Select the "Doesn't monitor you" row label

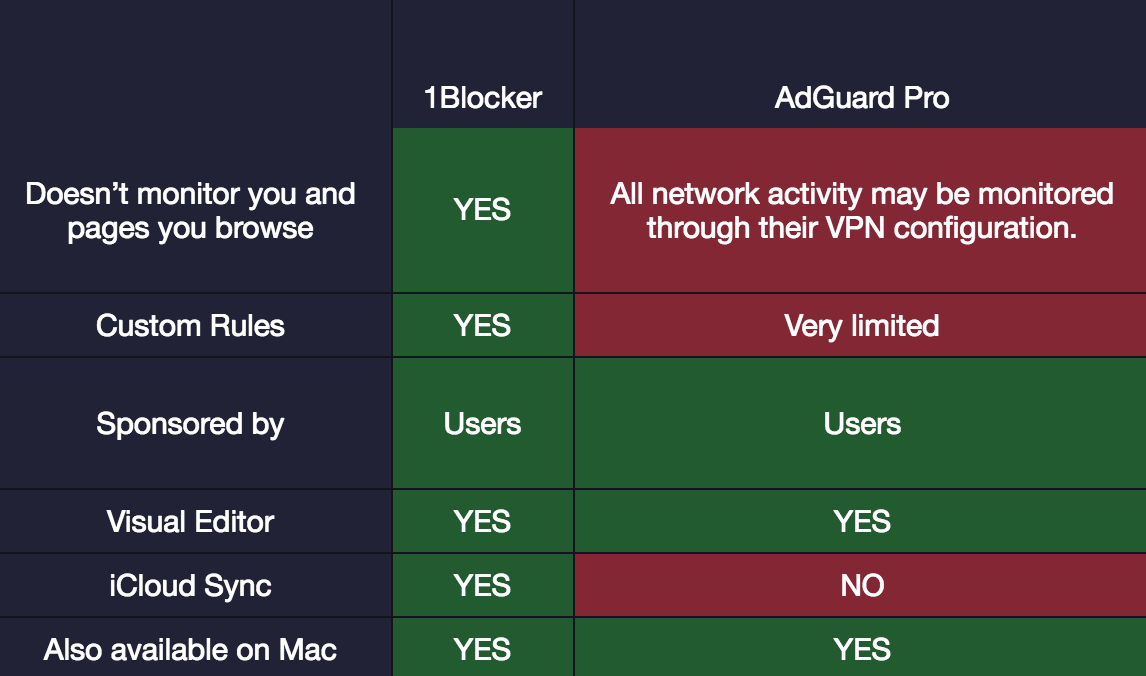click(x=190, y=210)
